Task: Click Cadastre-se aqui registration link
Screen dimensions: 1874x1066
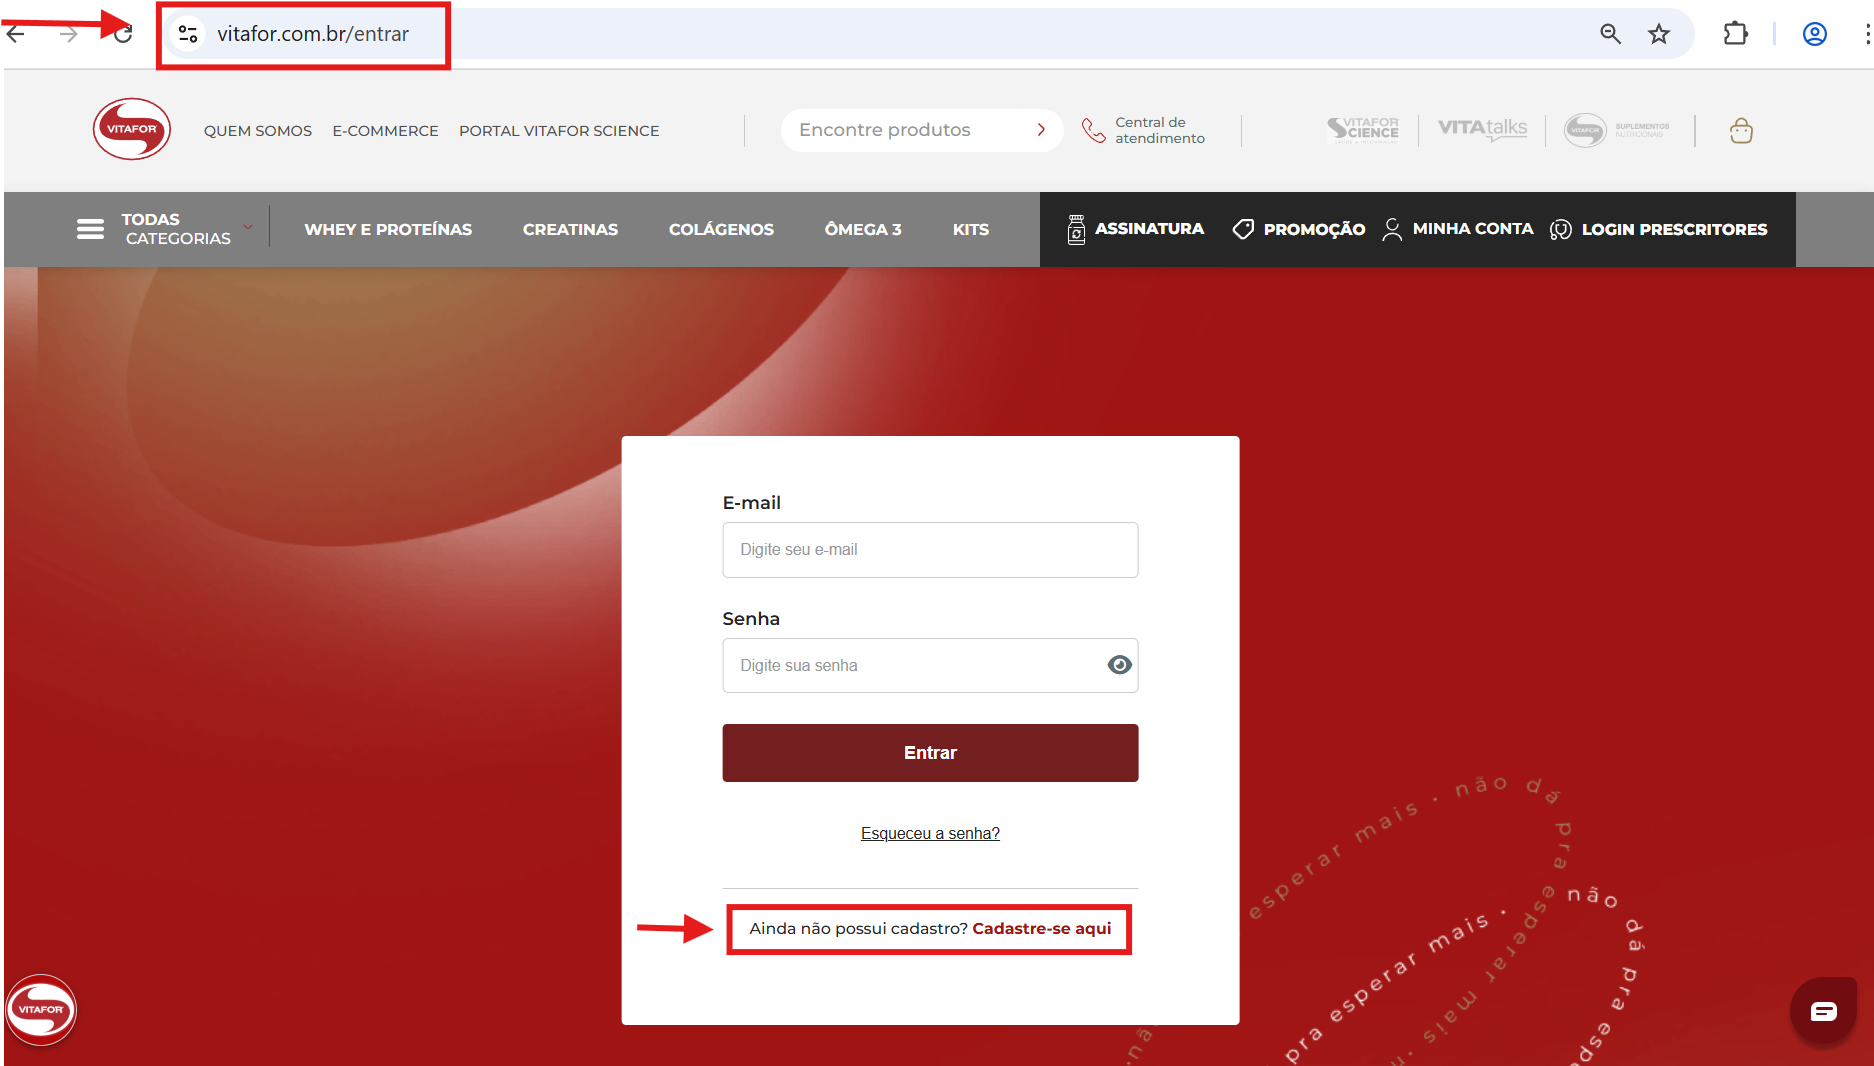Action: [1041, 928]
